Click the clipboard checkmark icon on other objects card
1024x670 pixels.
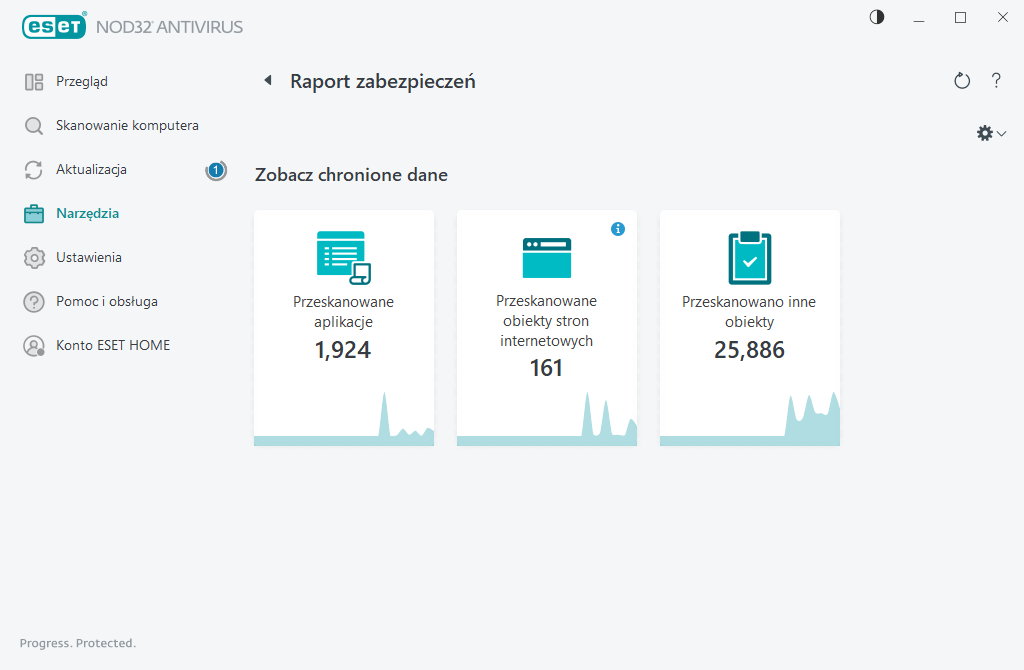(x=749, y=258)
